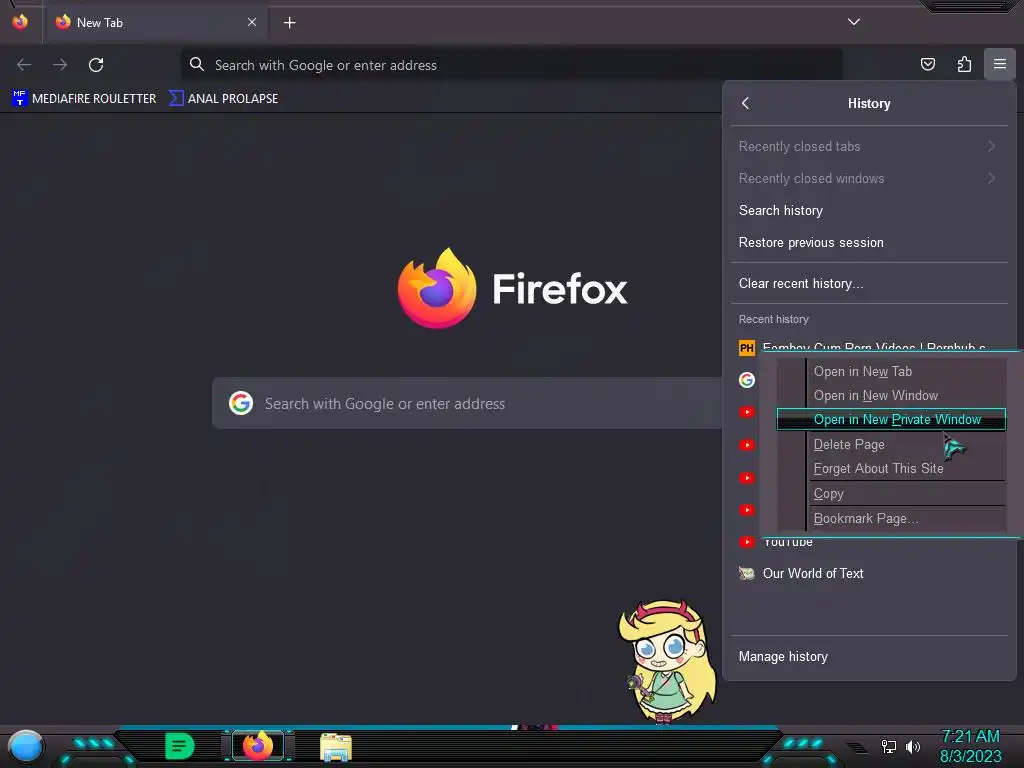This screenshot has height=768, width=1024.
Task: Open a new tab with the plus button
Action: tap(289, 23)
